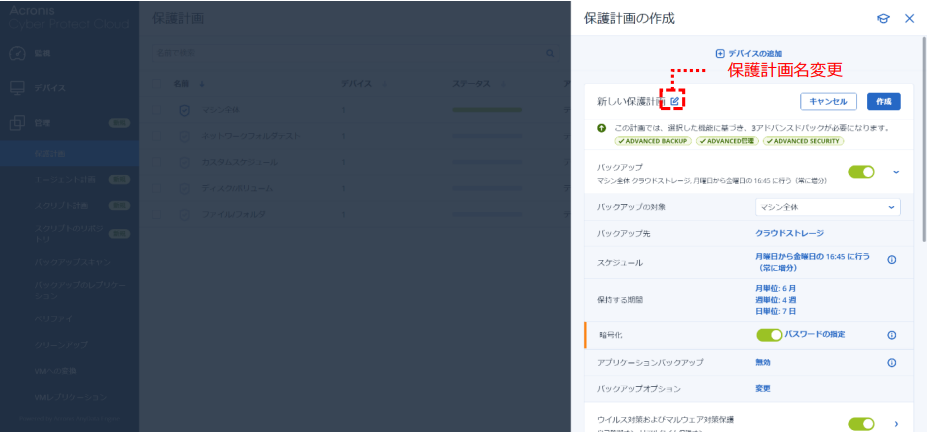Open info icon for アプリケーションバックアップ
927x432 pixels.
[891, 362]
